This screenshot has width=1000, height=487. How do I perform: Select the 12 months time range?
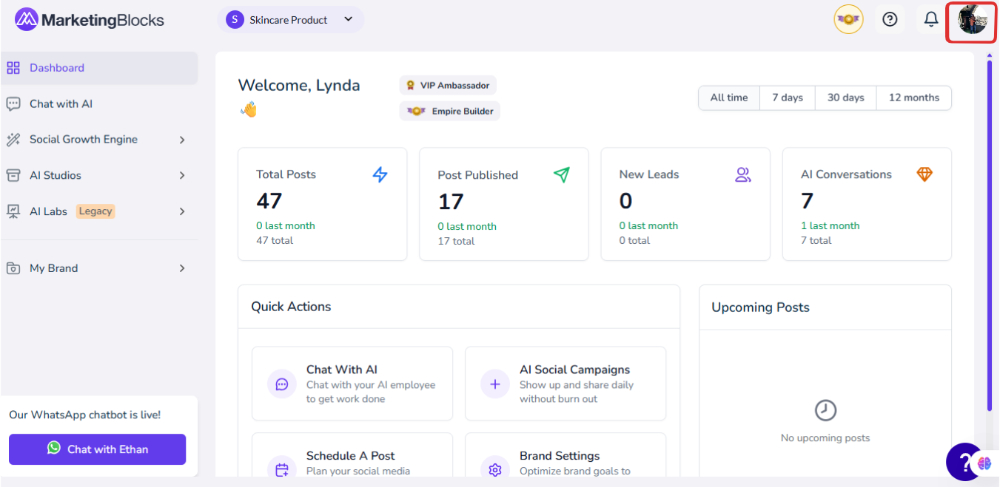[x=913, y=98]
